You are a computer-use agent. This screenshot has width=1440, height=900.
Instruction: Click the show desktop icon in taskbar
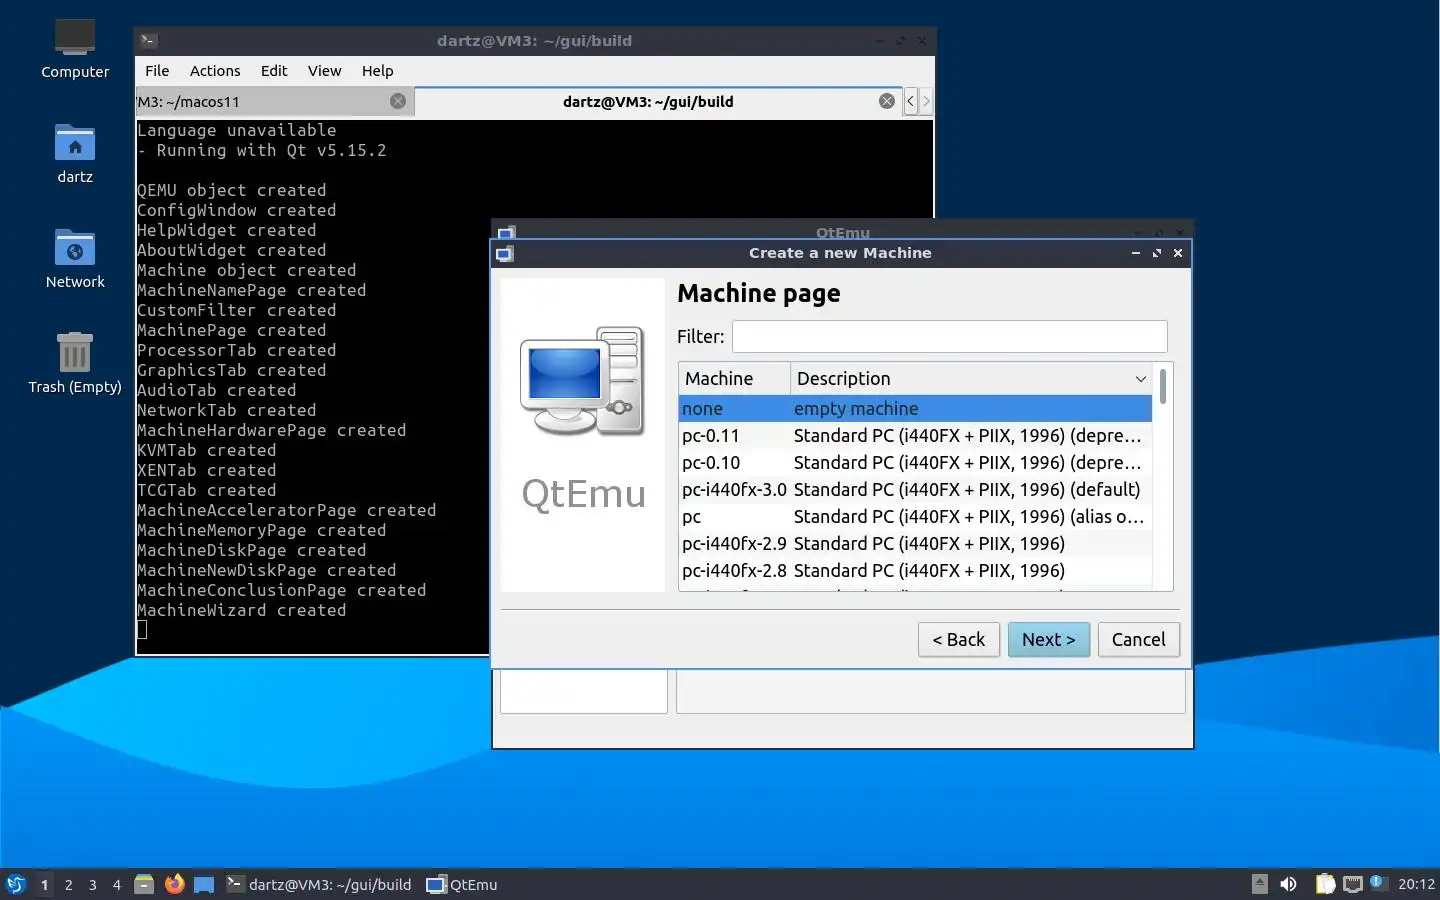[204, 884]
